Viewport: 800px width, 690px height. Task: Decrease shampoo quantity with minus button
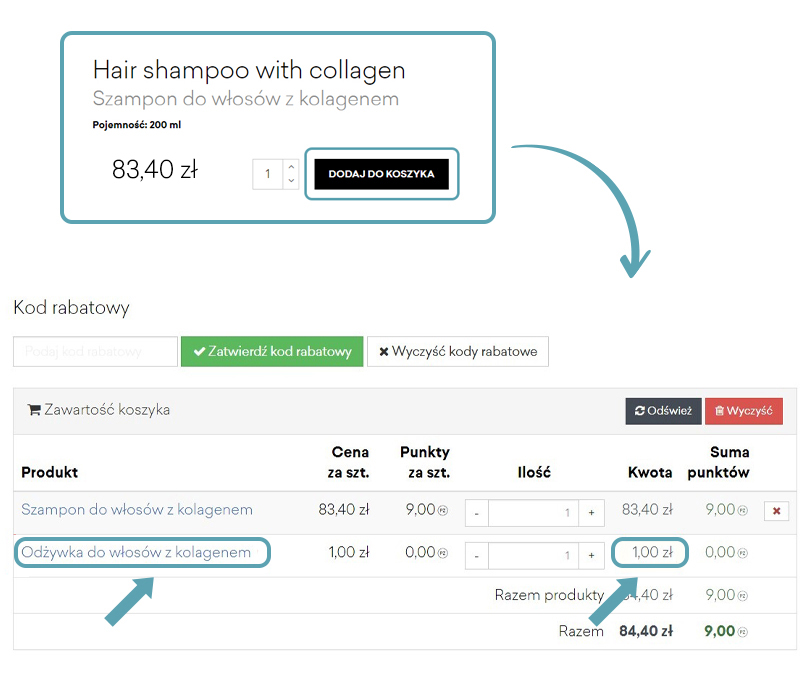[x=476, y=513]
